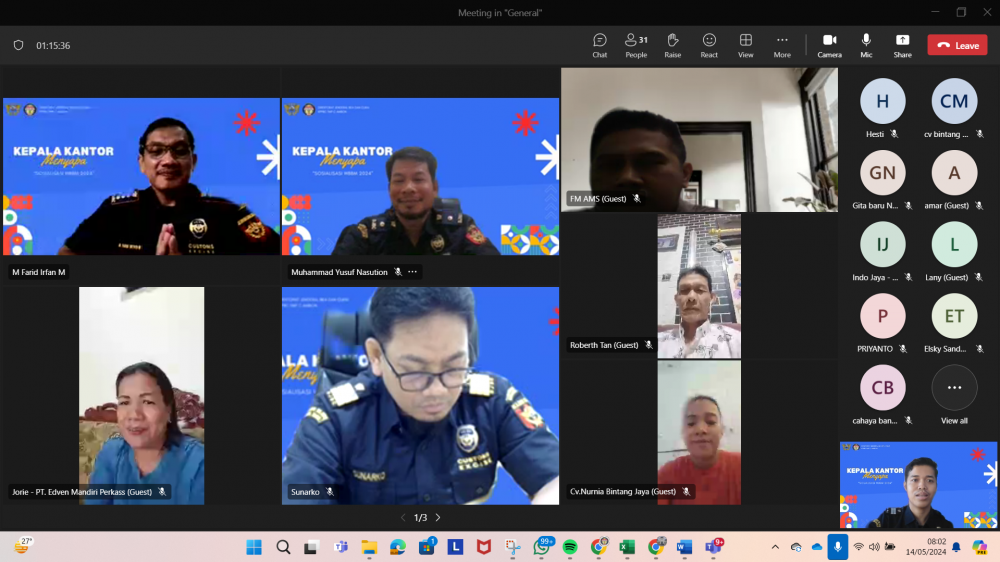This screenshot has width=1000, height=562.
Task: Open the React emoji options
Action: 709,45
